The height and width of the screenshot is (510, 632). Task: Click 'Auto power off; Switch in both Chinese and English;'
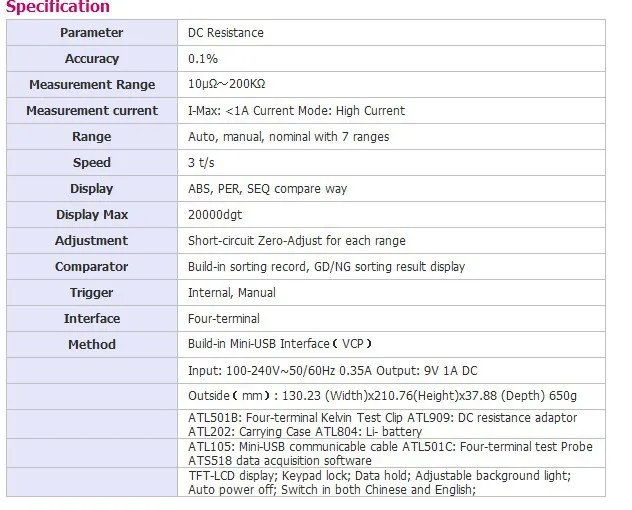point(332,490)
